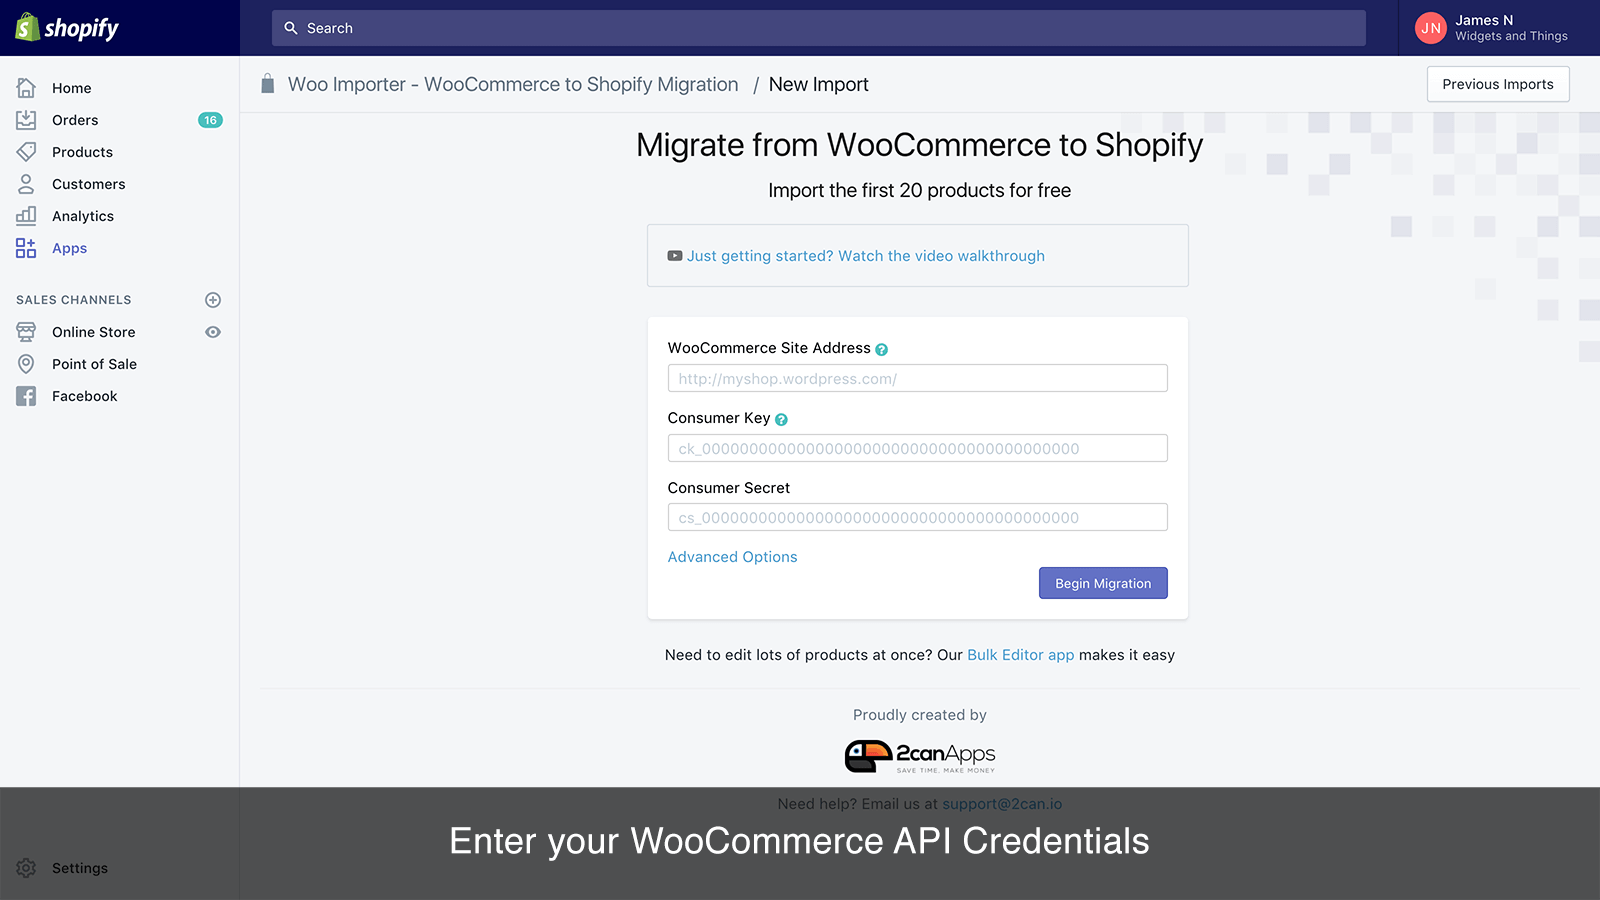Toggle Online Store visibility with the eye icon

[x=213, y=332]
